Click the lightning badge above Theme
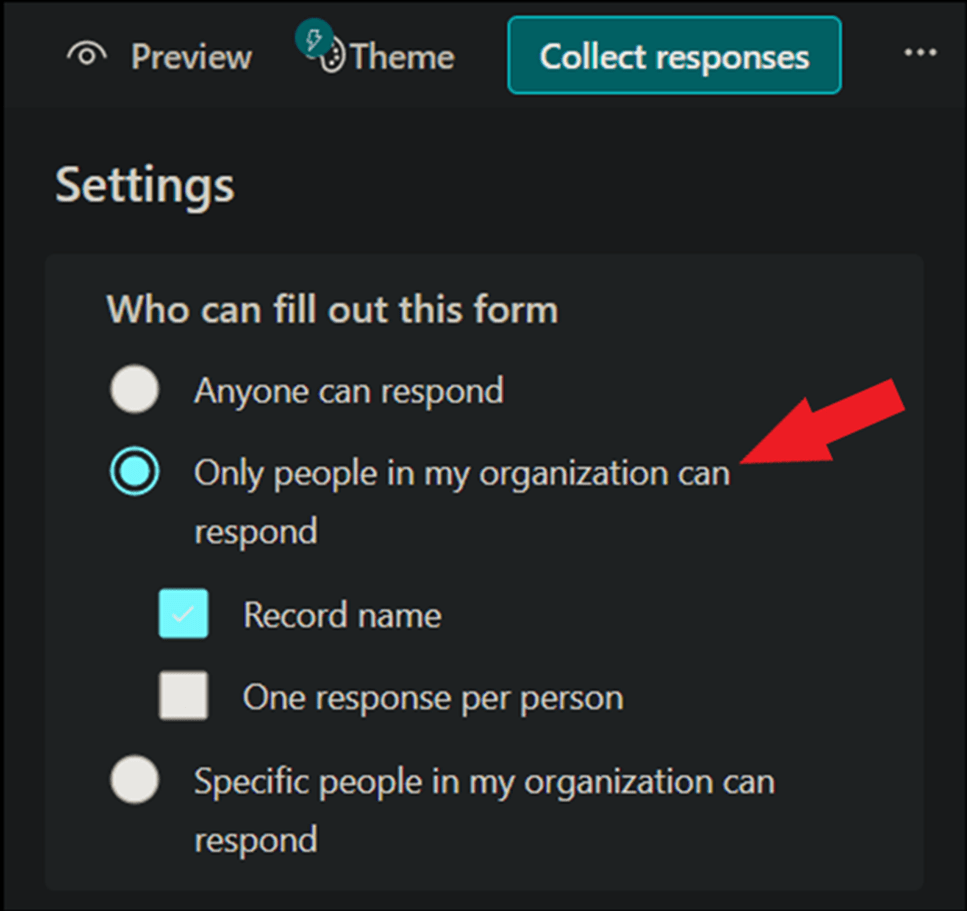This screenshot has width=967, height=911. click(x=313, y=38)
